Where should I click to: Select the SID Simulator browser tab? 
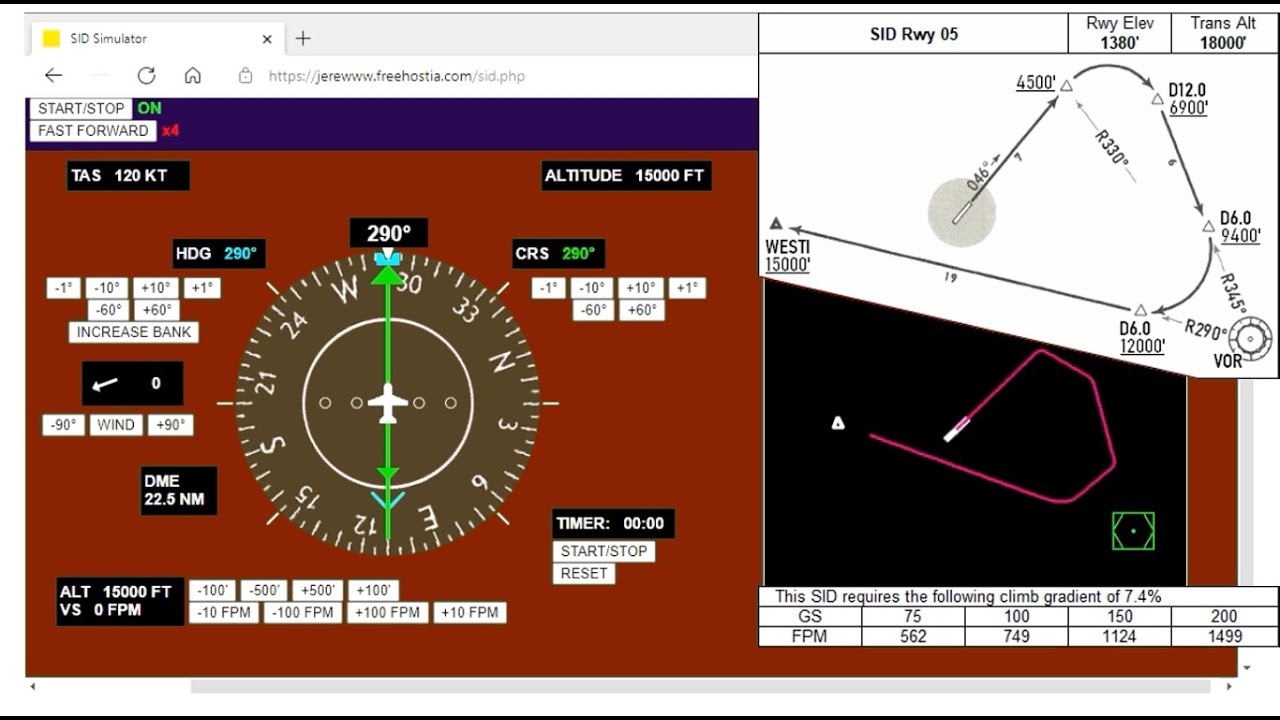coord(157,39)
